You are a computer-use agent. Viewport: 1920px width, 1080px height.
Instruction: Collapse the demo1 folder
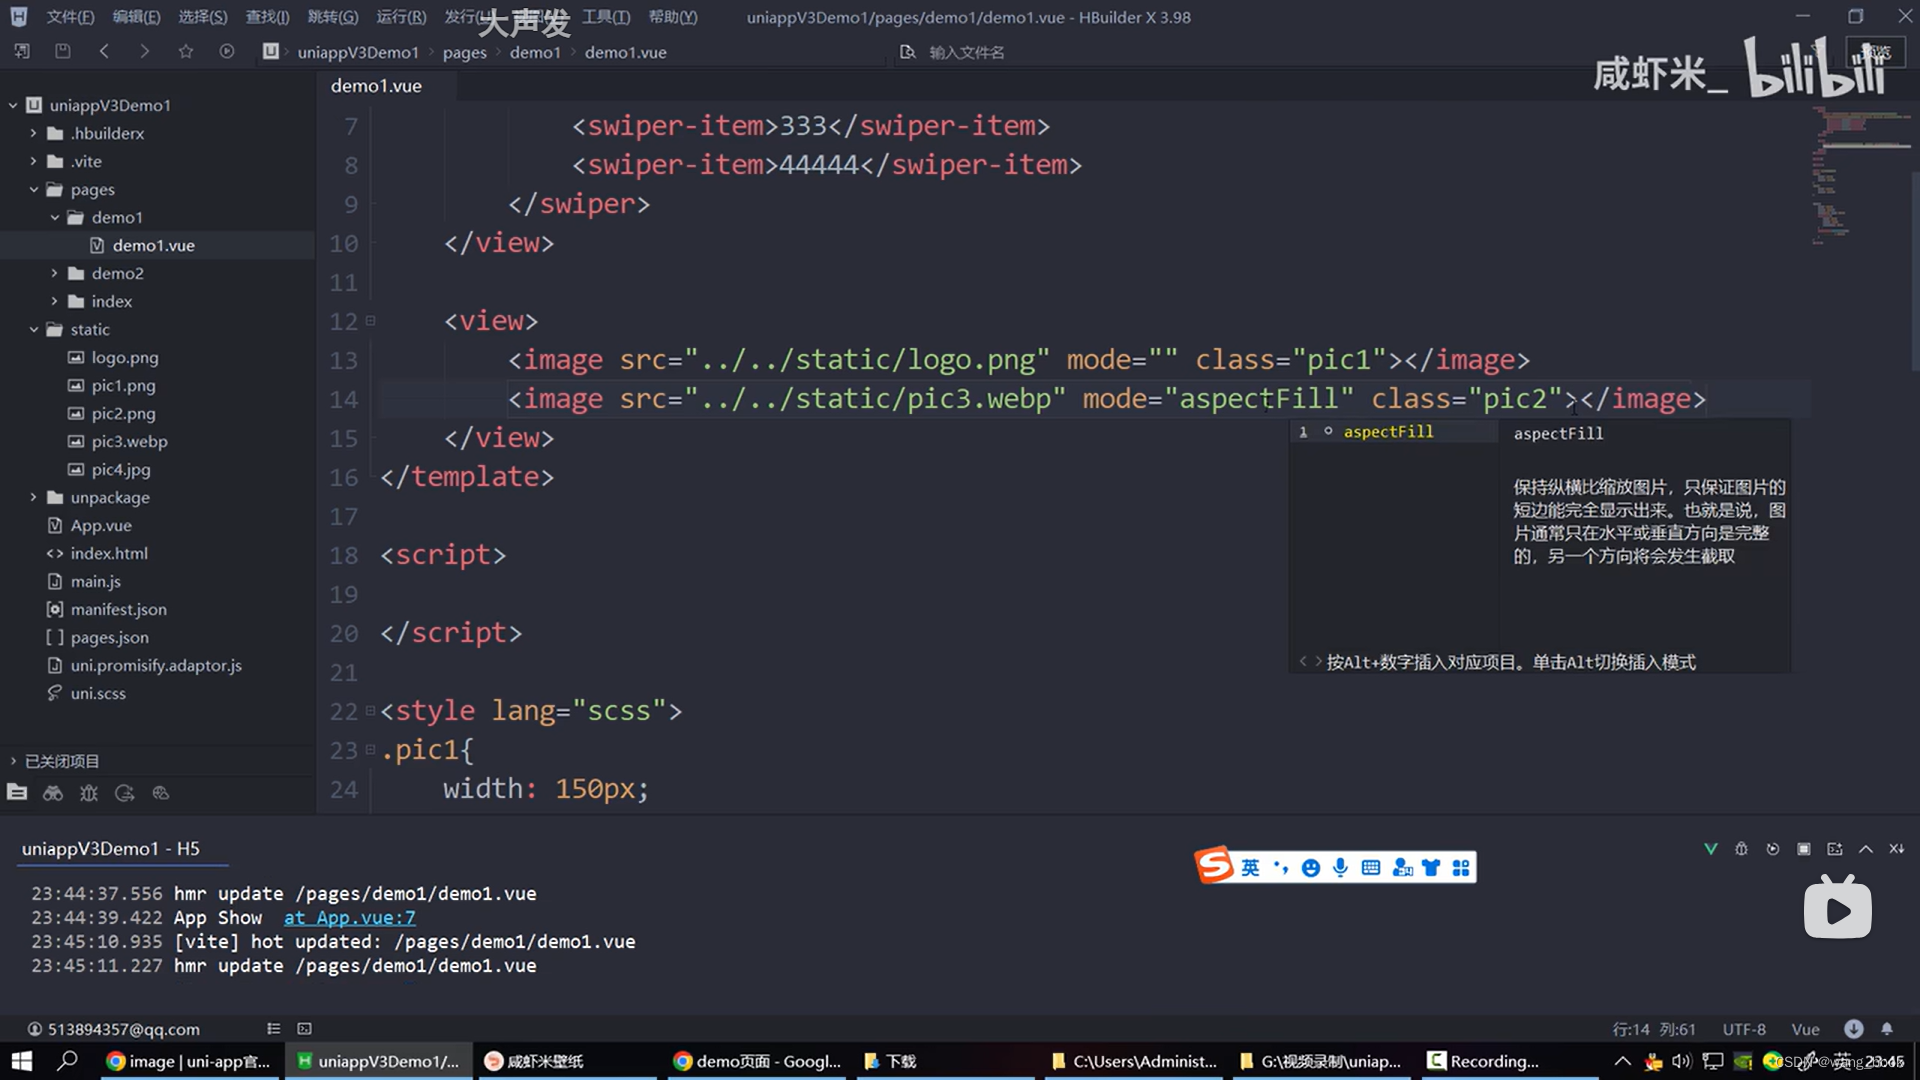point(54,217)
